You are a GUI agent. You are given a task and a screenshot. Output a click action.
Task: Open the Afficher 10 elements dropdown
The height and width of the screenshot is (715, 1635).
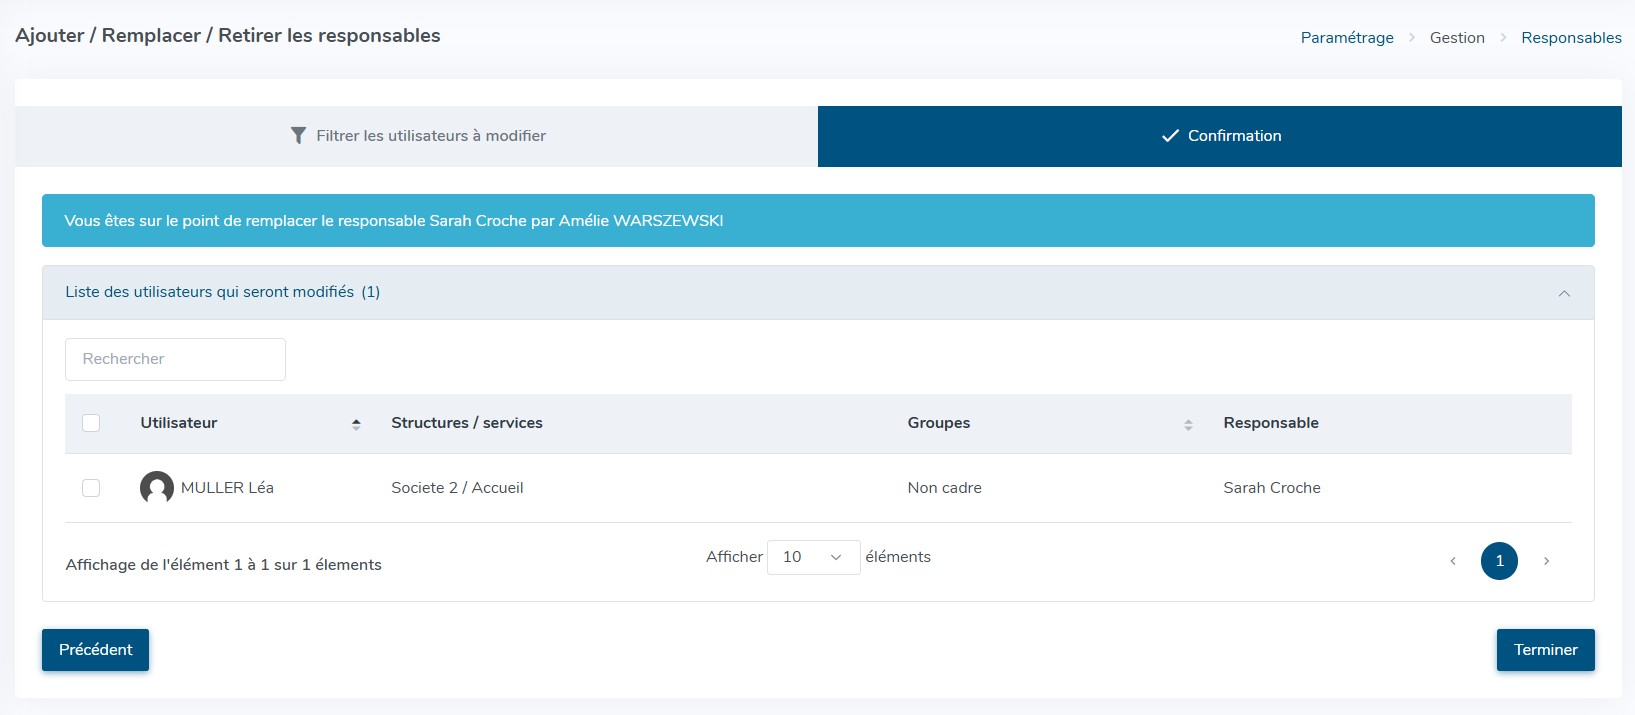point(813,557)
